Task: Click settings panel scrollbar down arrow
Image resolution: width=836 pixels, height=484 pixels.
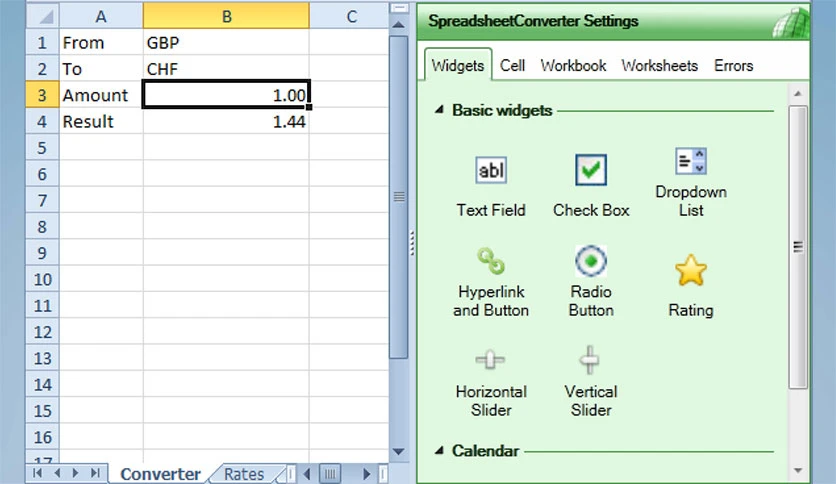Action: point(798,470)
